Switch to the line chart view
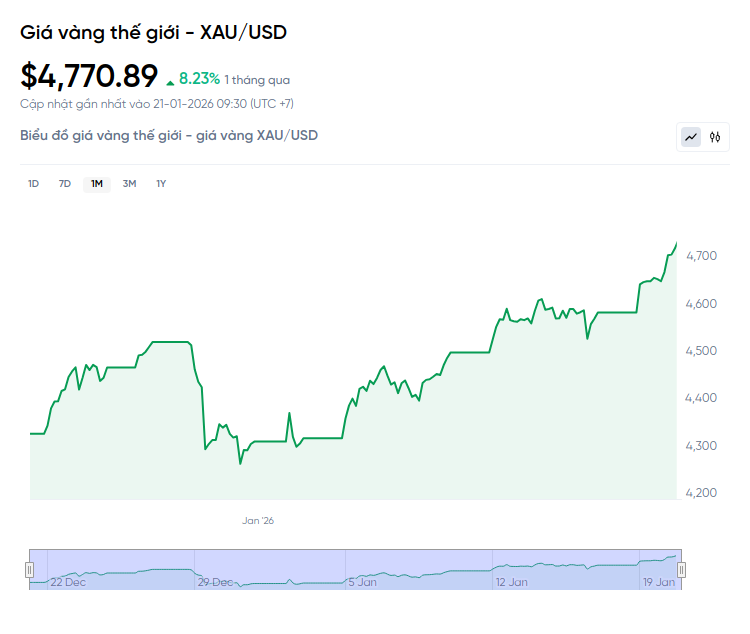This screenshot has width=750, height=634. tap(691, 137)
